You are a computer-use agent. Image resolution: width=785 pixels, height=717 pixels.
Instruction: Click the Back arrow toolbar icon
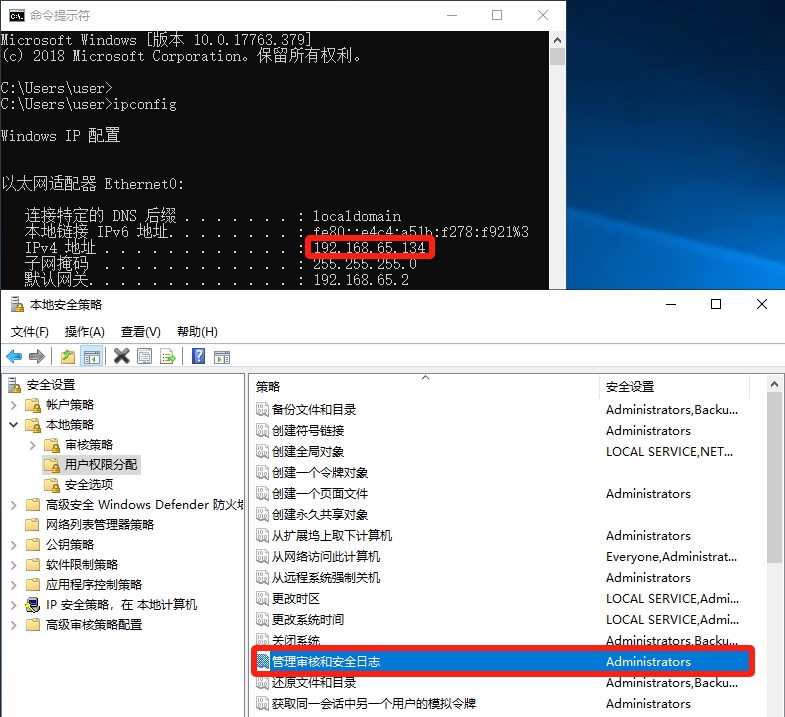(x=14, y=357)
